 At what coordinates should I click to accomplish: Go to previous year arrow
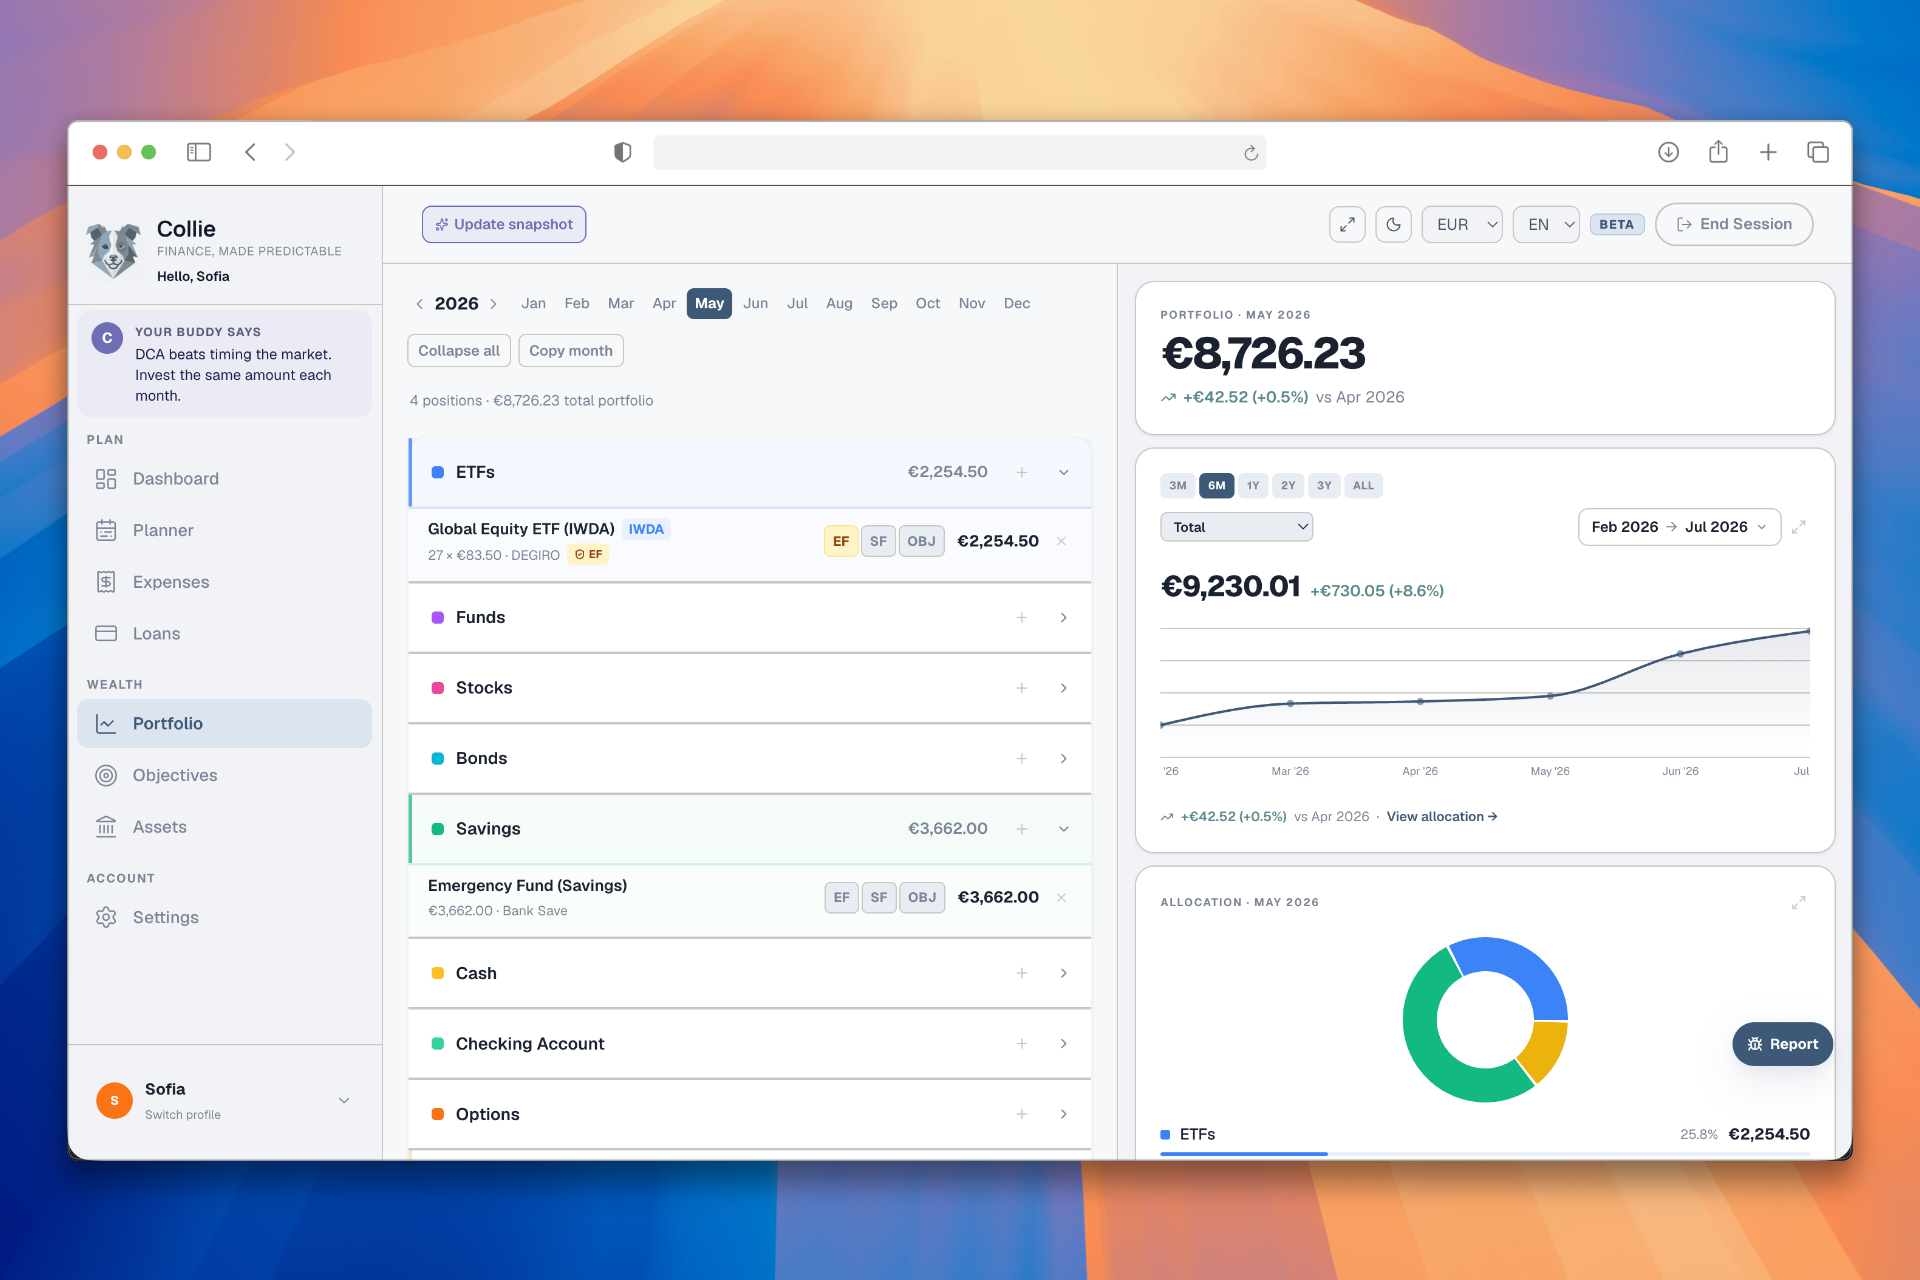tap(419, 304)
